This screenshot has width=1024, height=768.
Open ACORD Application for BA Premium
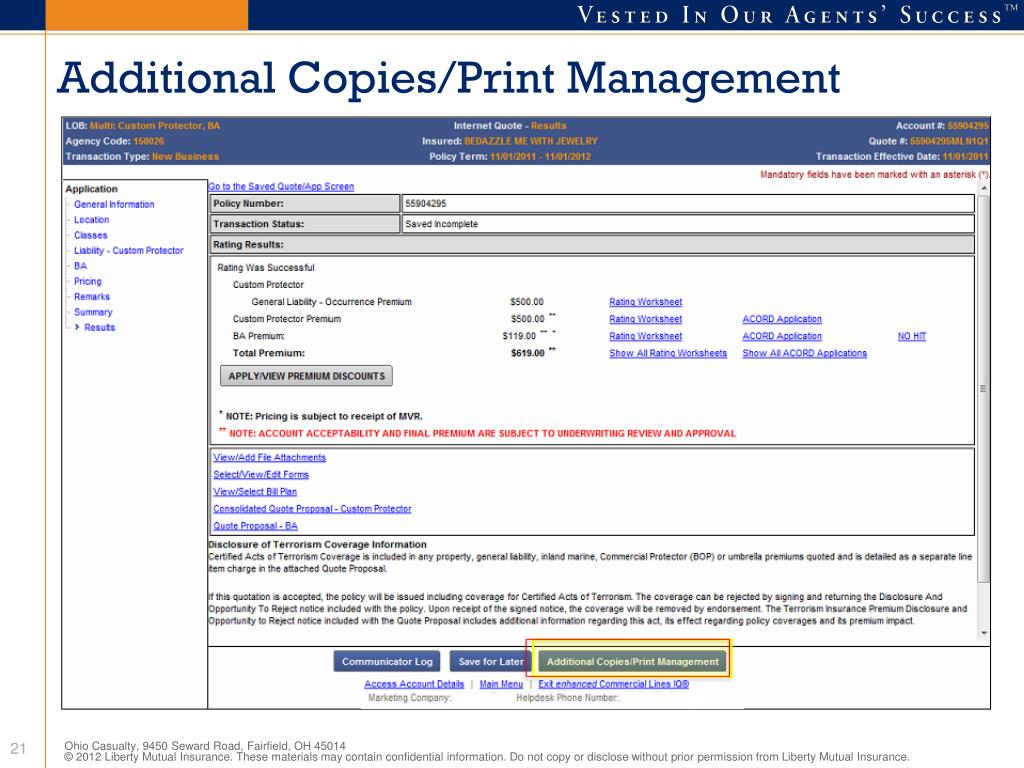click(782, 336)
